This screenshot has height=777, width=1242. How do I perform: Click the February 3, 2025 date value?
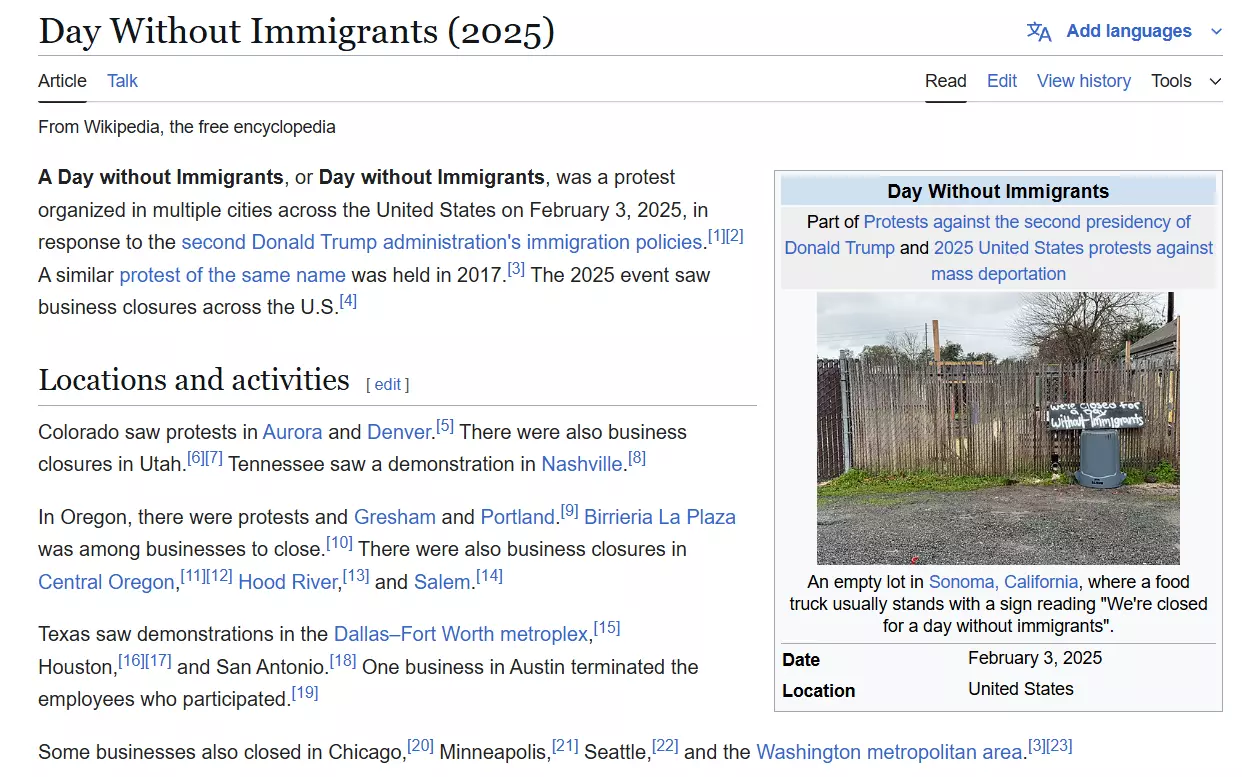[1035, 658]
